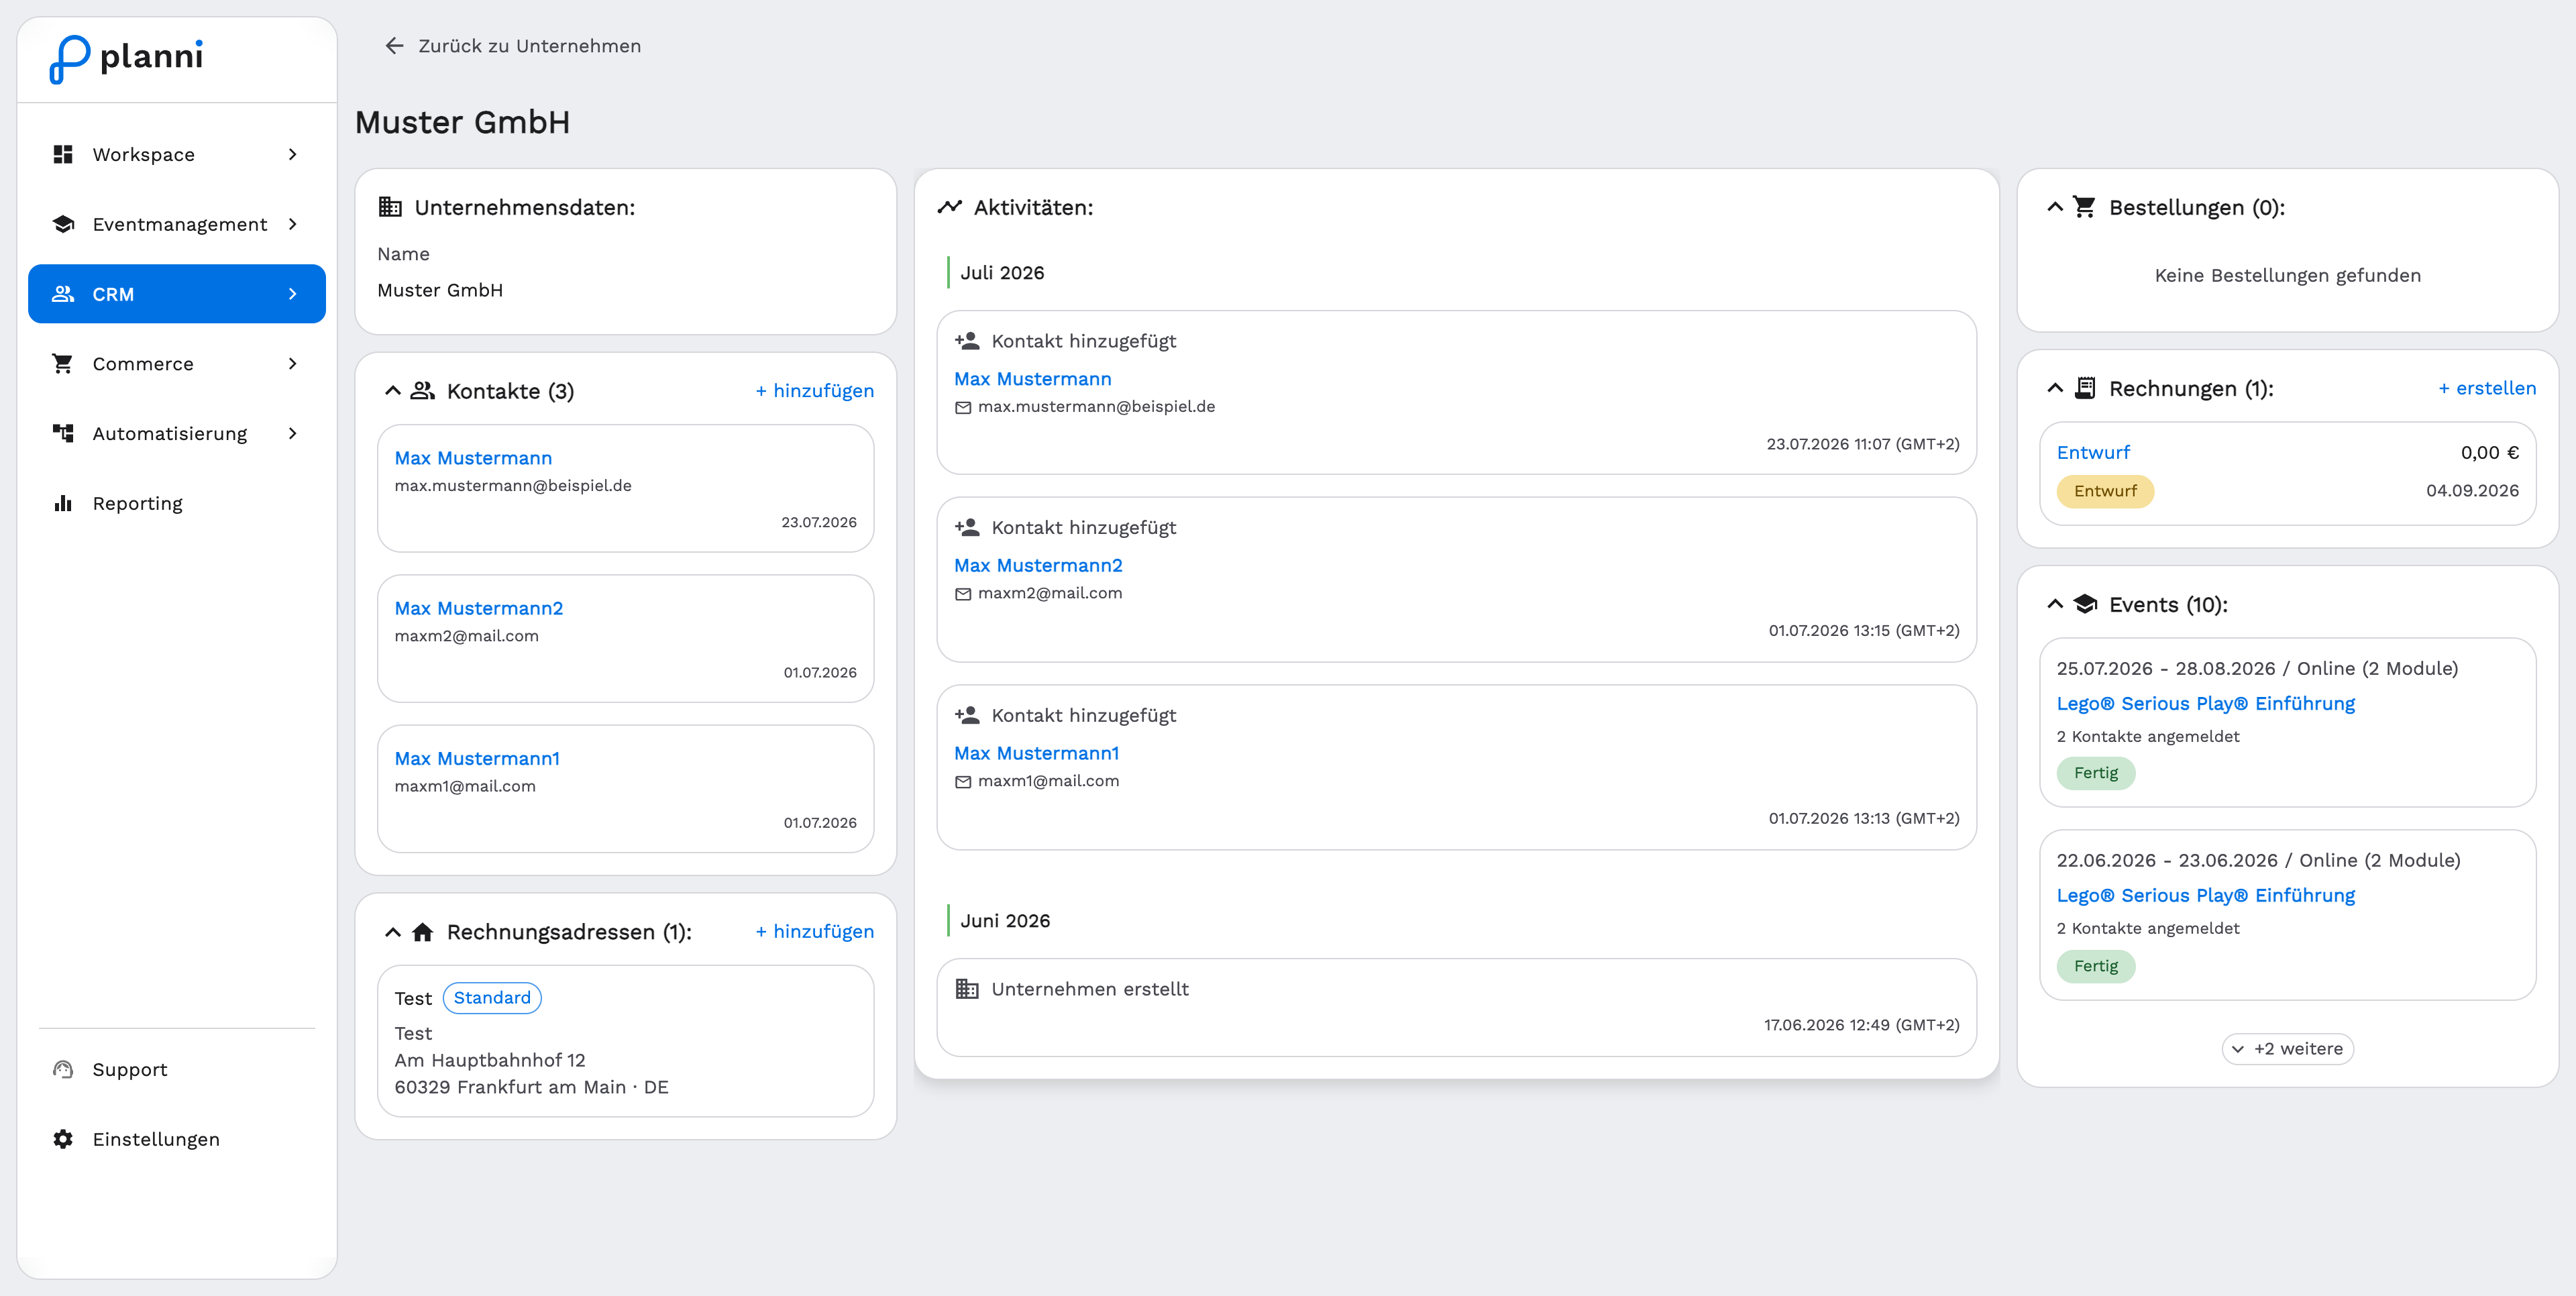Expand the +2 weitere events

point(2288,1049)
